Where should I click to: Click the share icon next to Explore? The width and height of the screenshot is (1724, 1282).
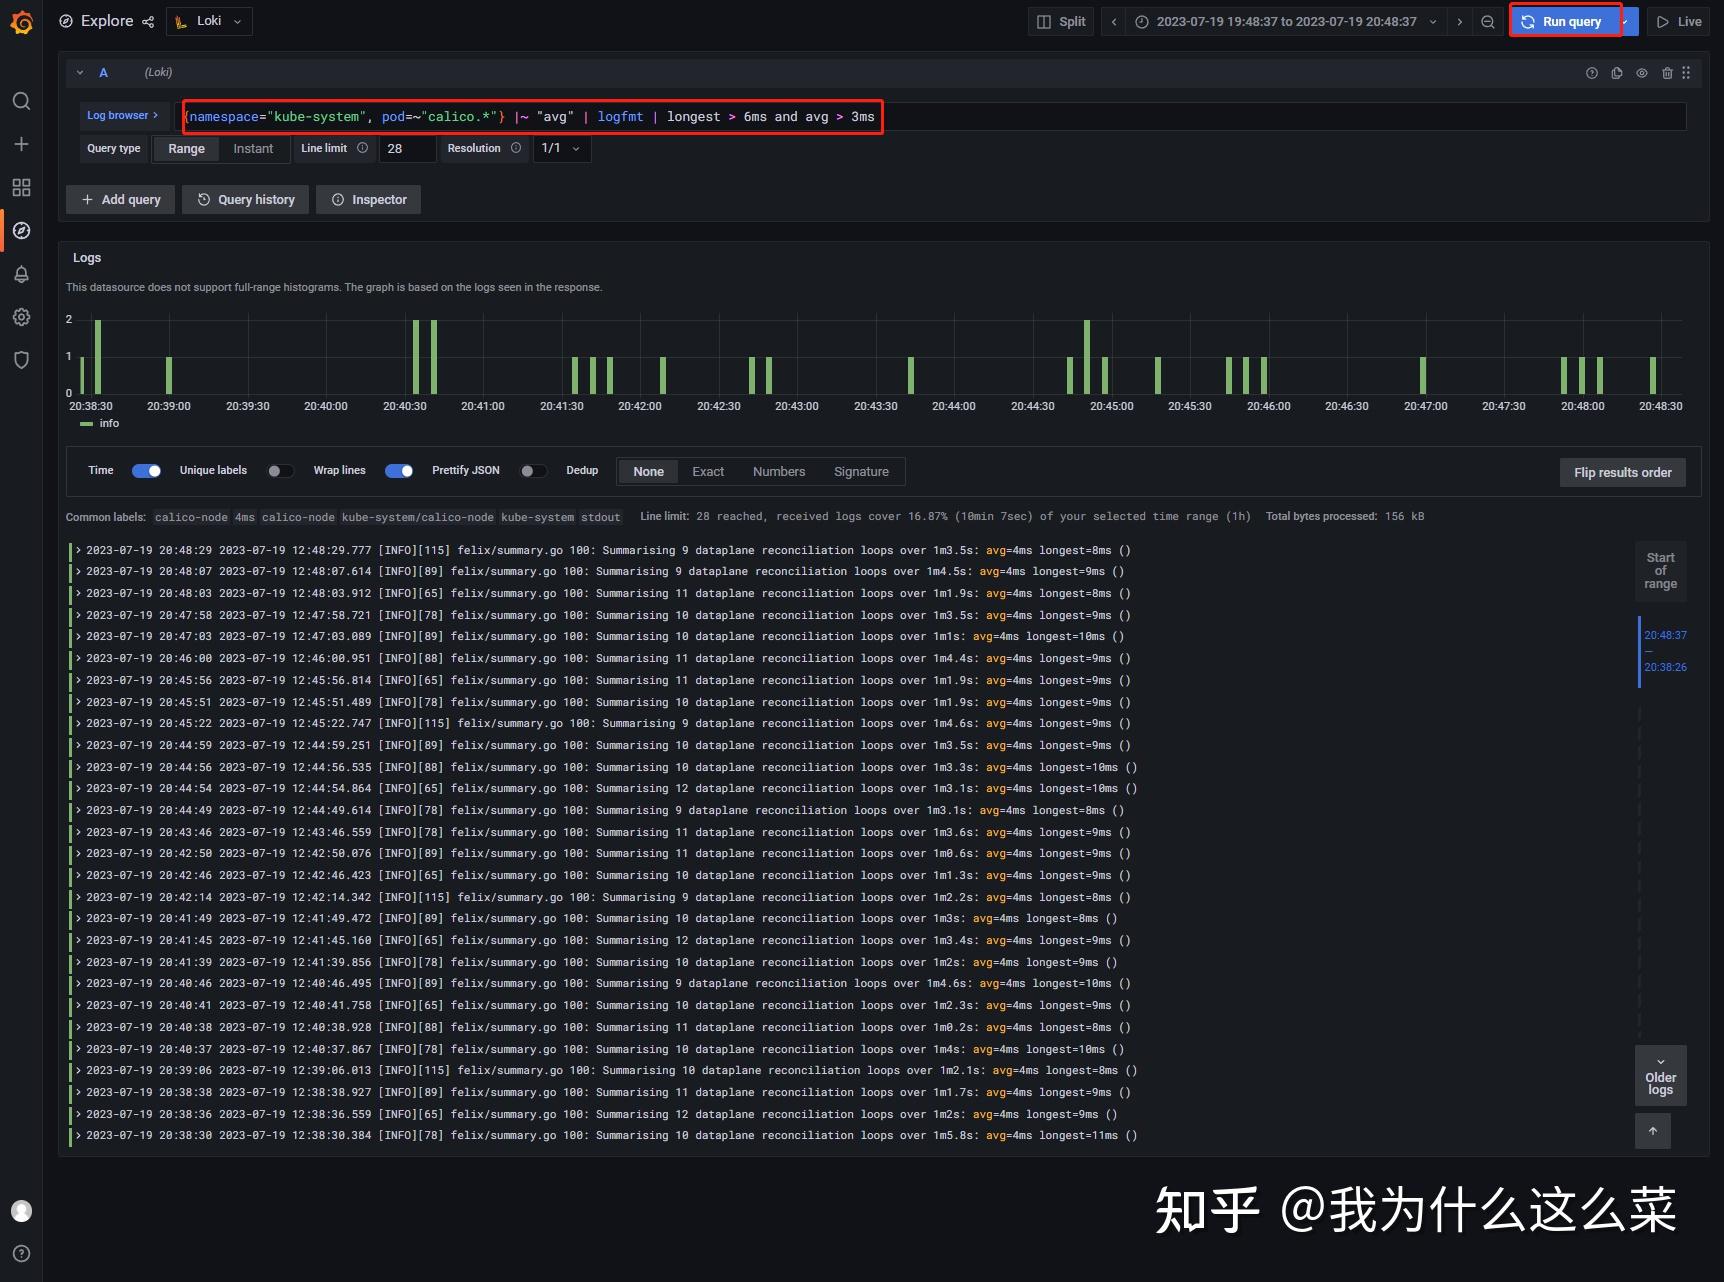(x=148, y=22)
